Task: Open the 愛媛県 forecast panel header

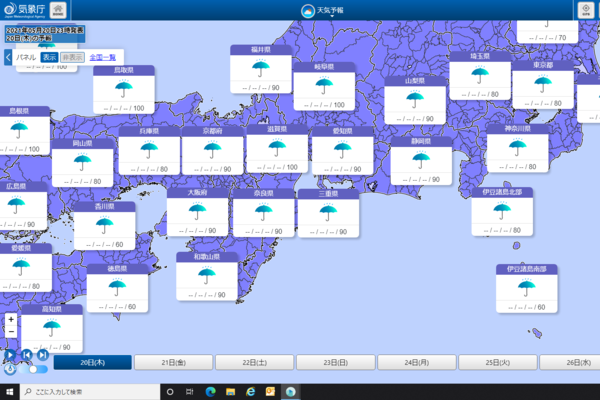Action: (x=24, y=248)
